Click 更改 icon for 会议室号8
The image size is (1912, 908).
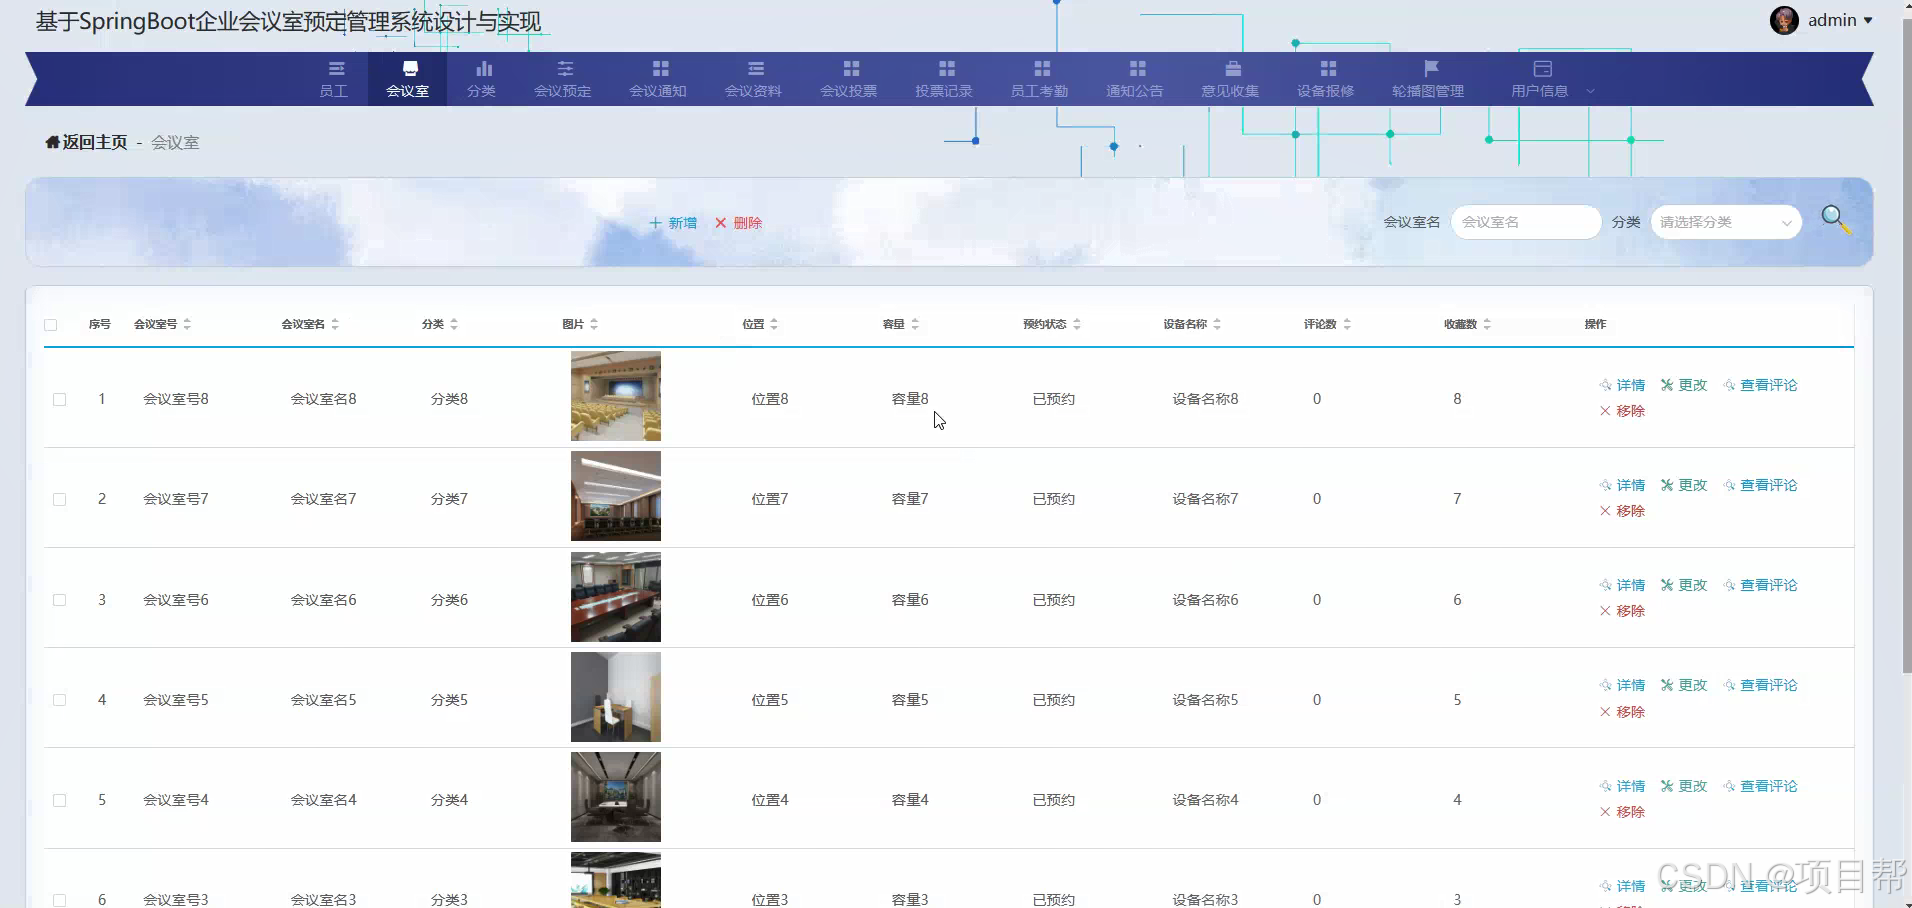pyautogui.click(x=1667, y=385)
